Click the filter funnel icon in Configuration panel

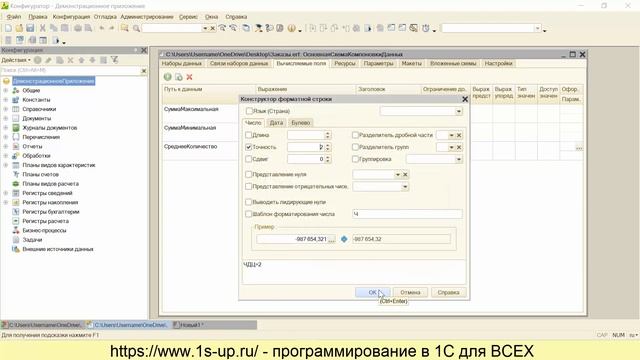[115, 60]
